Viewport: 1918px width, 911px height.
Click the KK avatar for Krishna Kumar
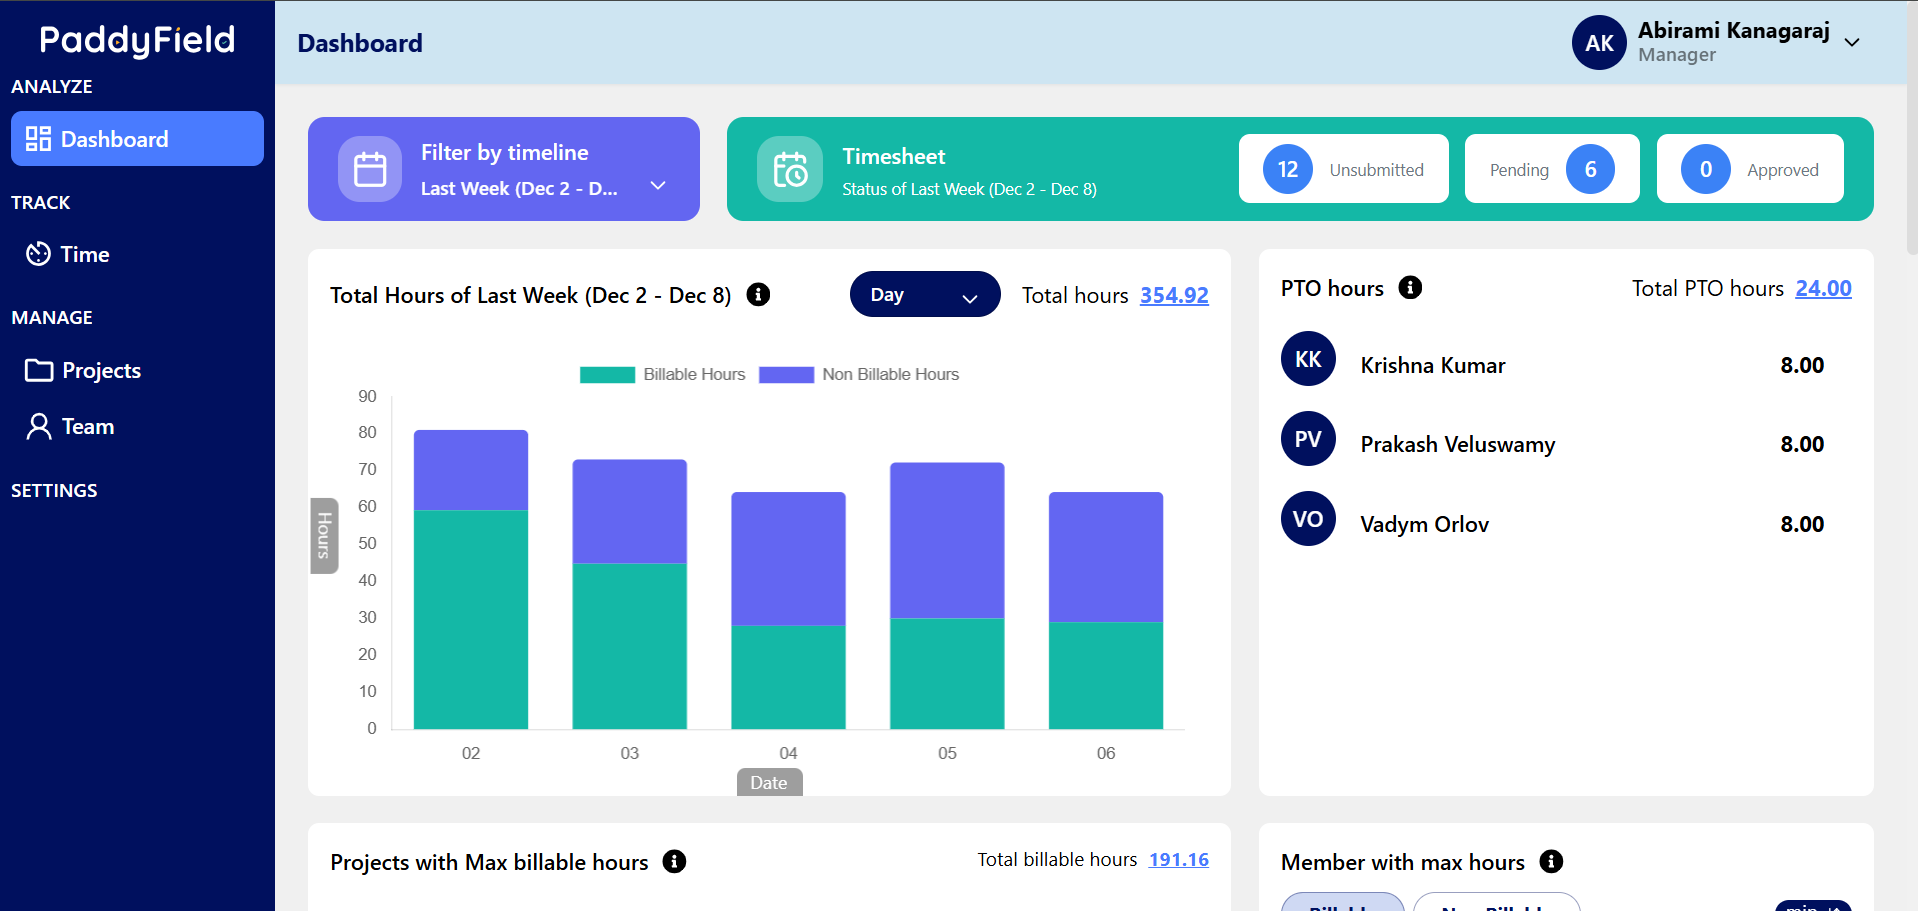1308,359
